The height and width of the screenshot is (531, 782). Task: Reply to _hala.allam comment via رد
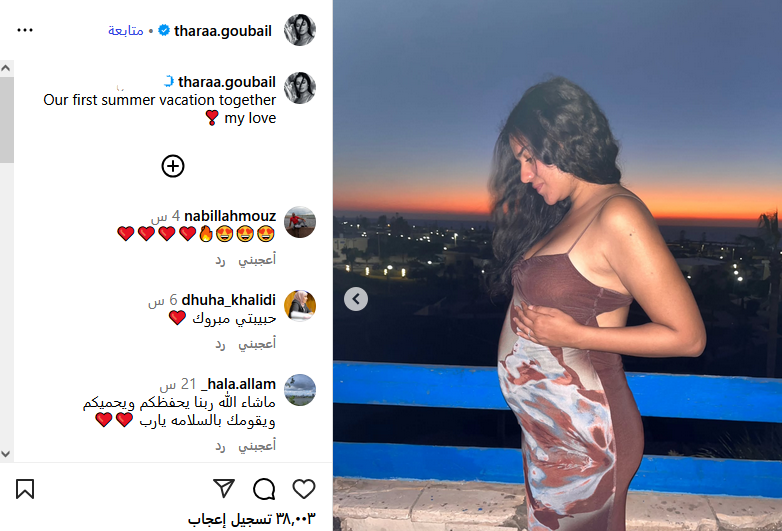pyautogui.click(x=220, y=446)
